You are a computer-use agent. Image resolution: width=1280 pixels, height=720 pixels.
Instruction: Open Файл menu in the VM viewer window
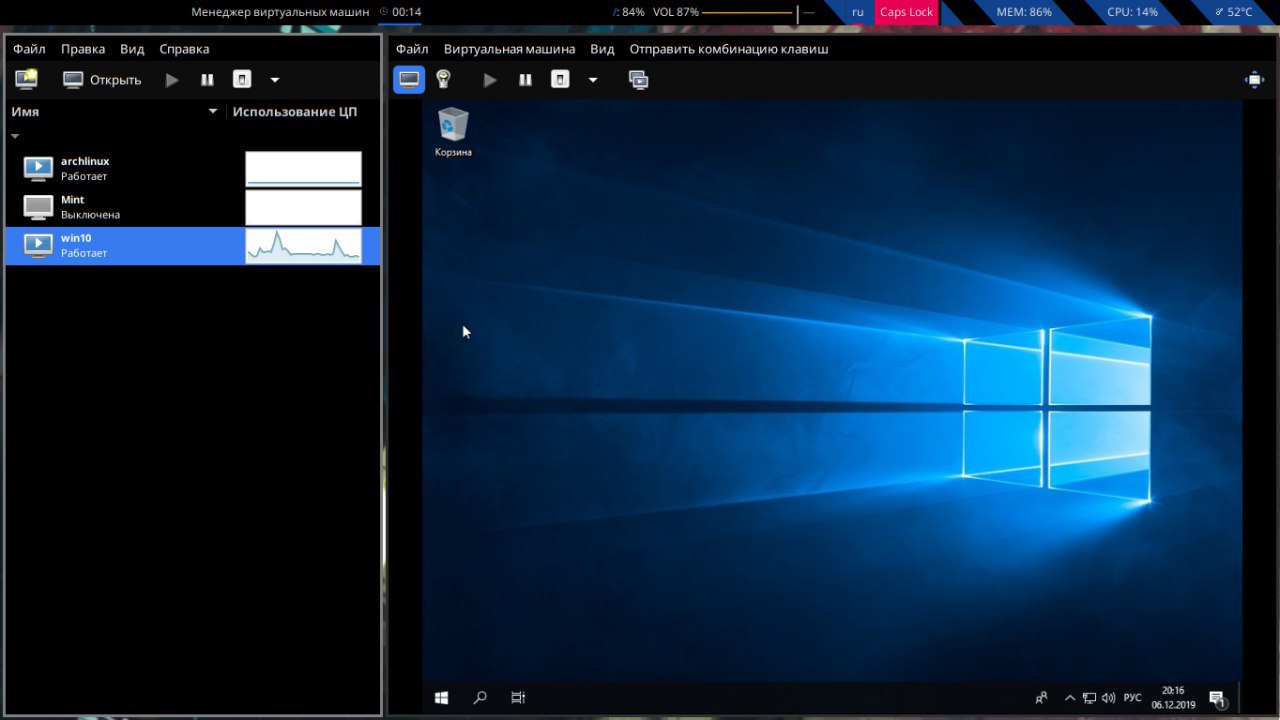click(412, 49)
